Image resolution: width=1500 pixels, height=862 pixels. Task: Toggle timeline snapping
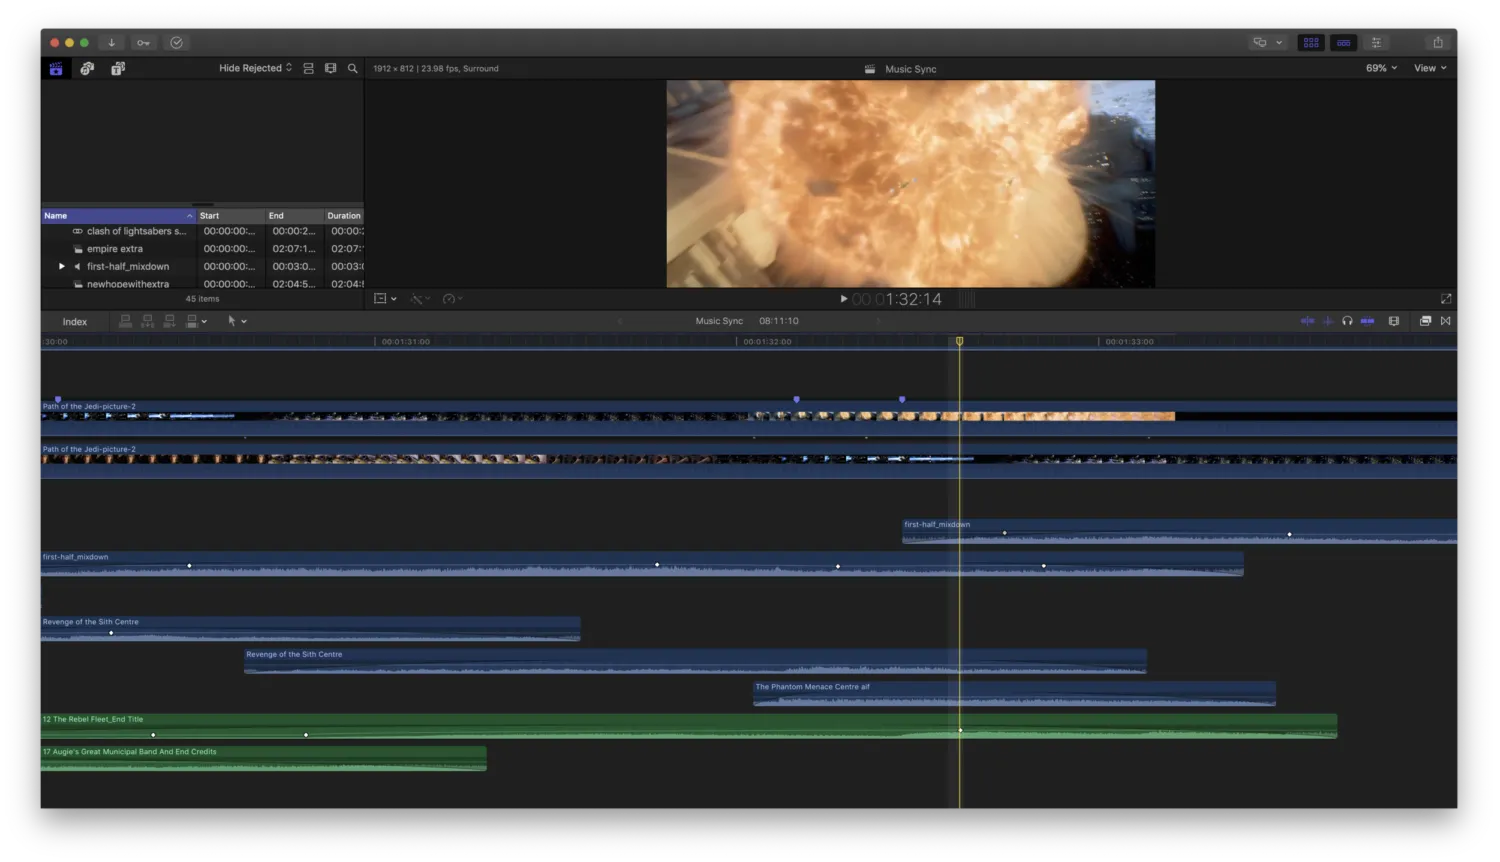pyautogui.click(x=1367, y=321)
